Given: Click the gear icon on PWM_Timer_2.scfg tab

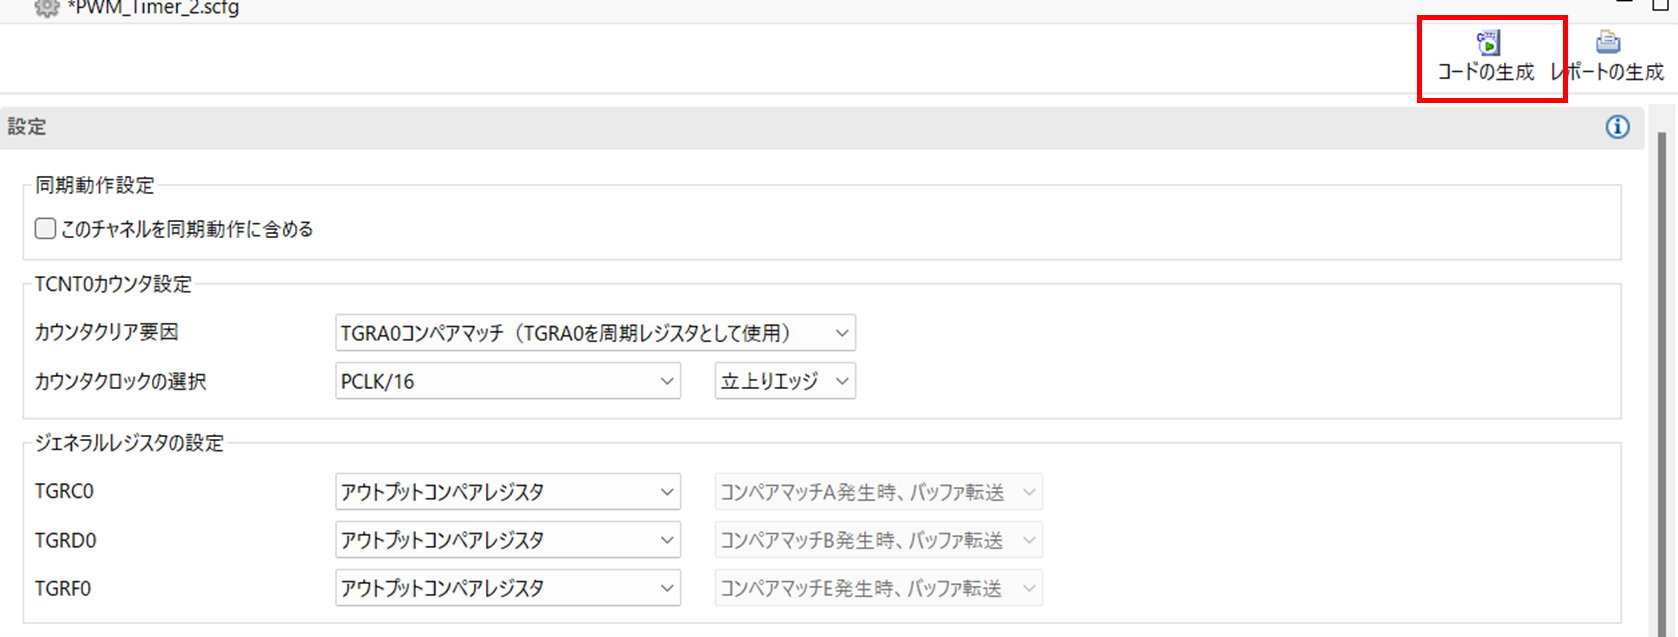Looking at the screenshot, I should pyautogui.click(x=46, y=8).
